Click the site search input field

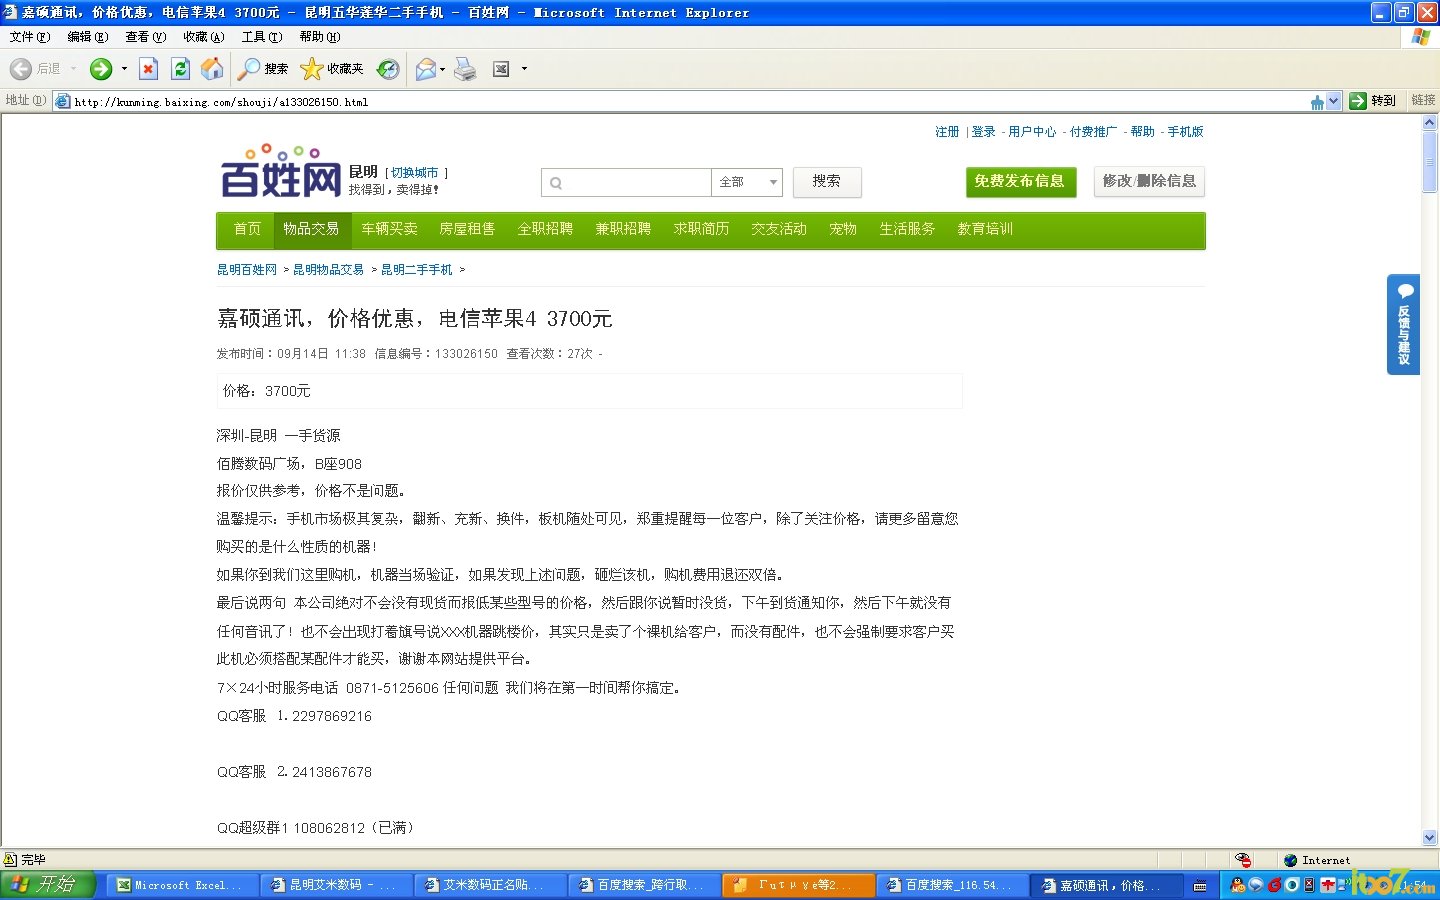(x=626, y=182)
